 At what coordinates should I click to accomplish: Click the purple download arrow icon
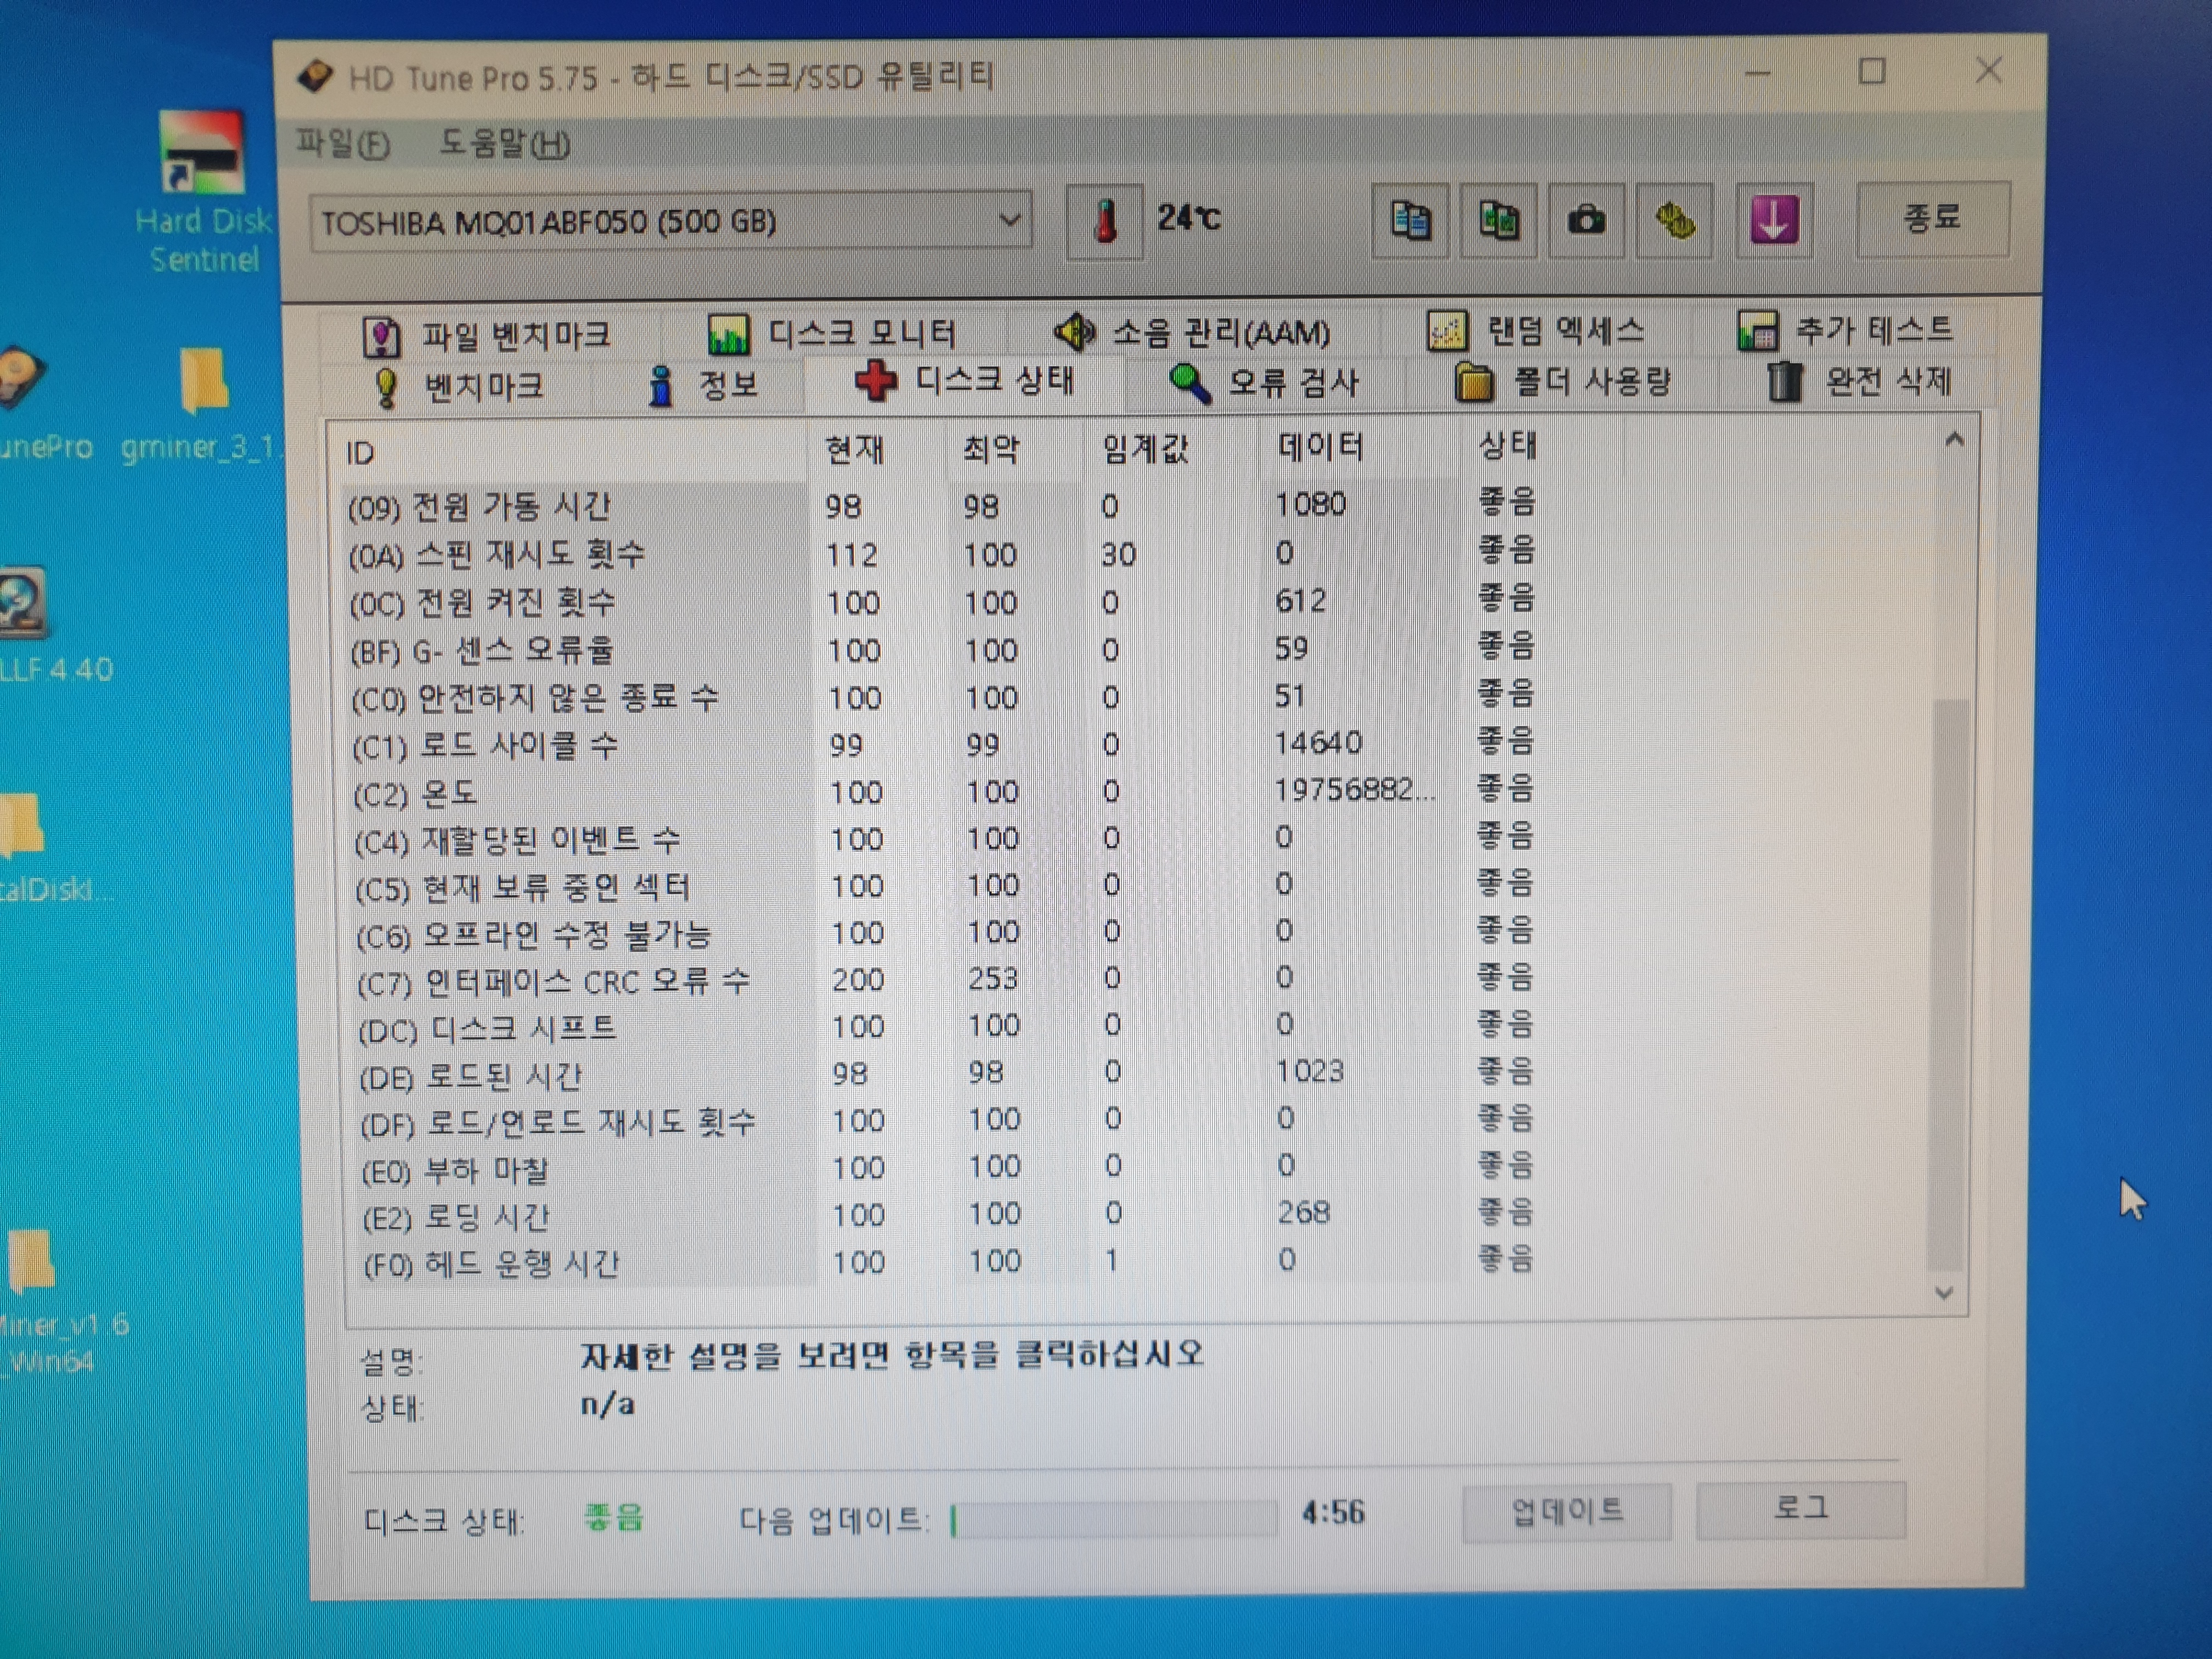coord(1774,220)
